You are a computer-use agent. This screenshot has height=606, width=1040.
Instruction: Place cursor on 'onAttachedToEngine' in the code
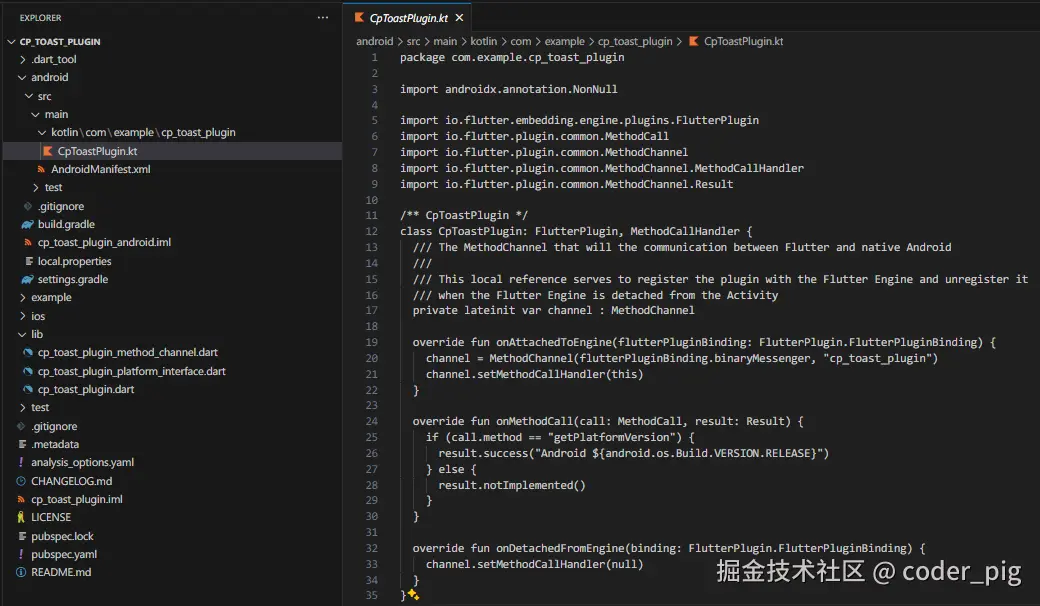[553, 342]
